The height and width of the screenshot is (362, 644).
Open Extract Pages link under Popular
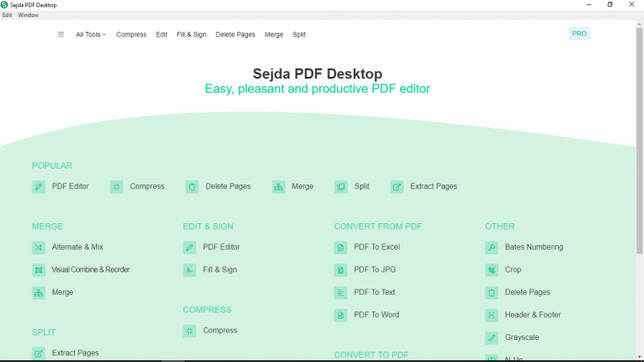tap(434, 186)
